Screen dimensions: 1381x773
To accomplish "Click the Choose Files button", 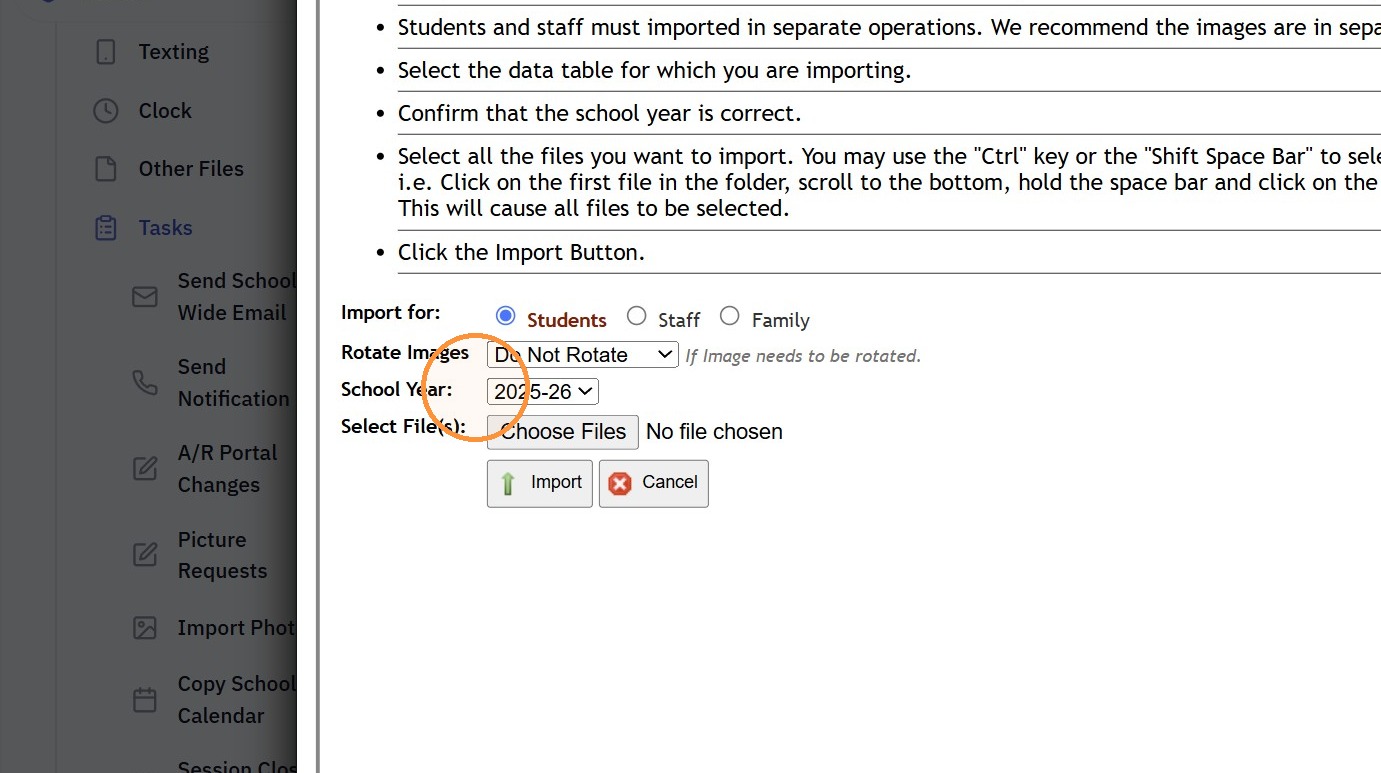I will (x=563, y=432).
